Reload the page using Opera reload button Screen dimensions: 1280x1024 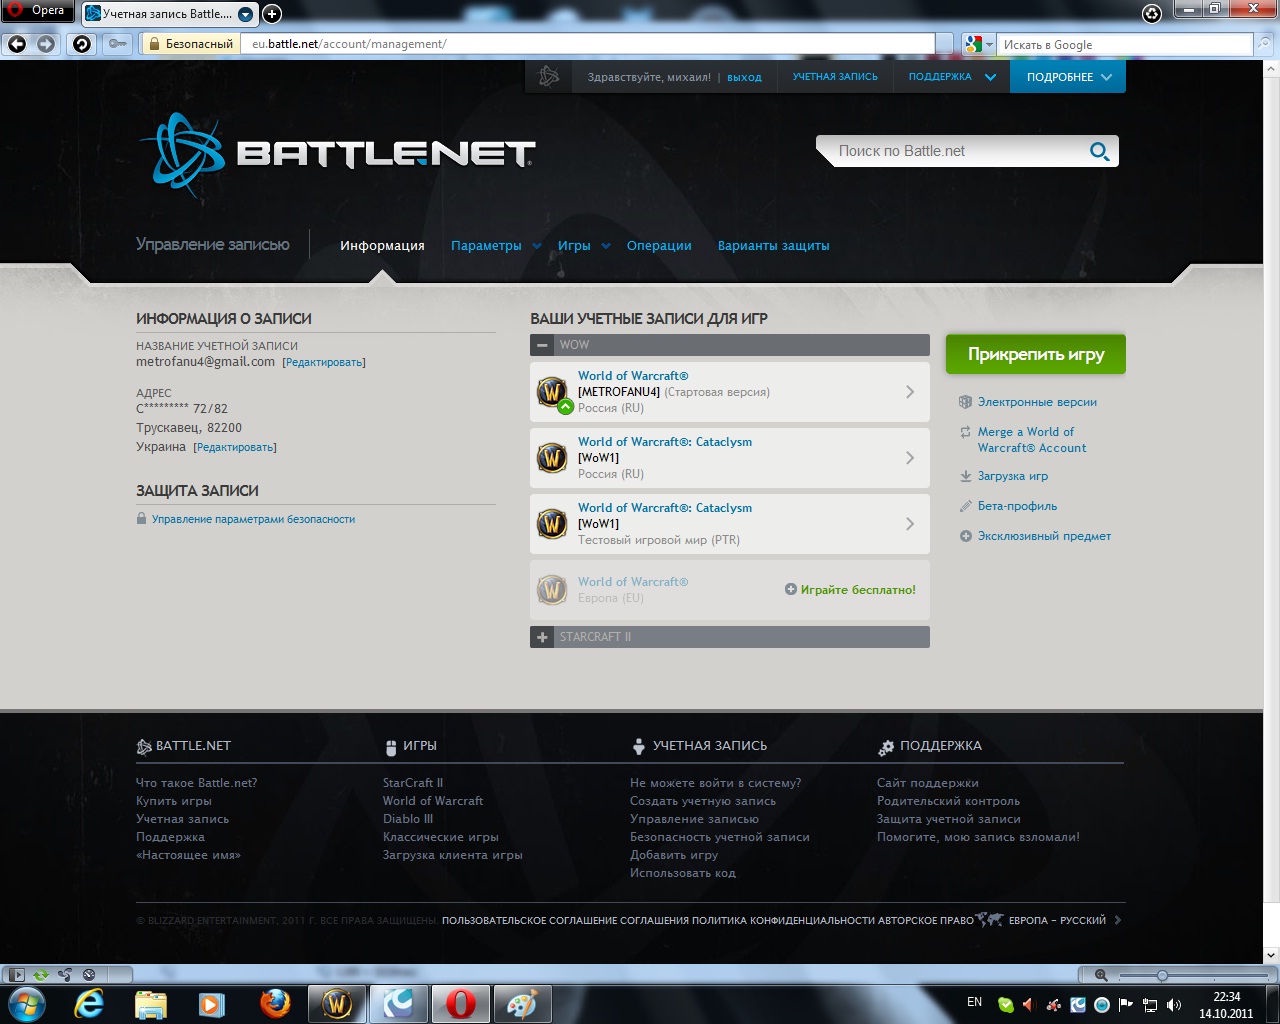(x=82, y=44)
